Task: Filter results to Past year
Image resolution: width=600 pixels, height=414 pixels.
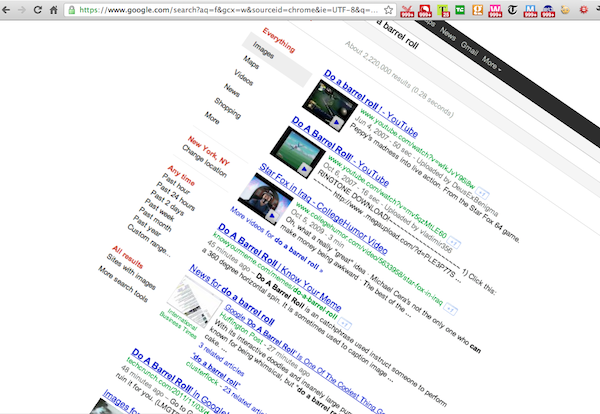Action: coord(147,226)
